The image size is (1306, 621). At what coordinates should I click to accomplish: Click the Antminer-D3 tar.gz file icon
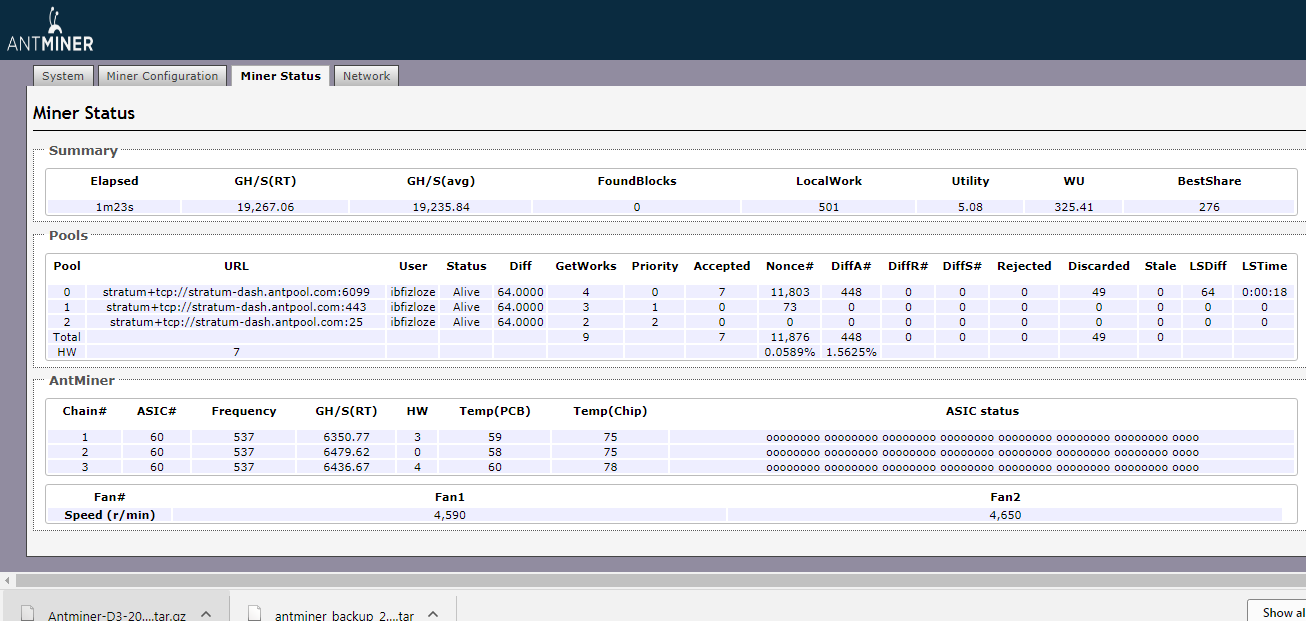pos(28,614)
